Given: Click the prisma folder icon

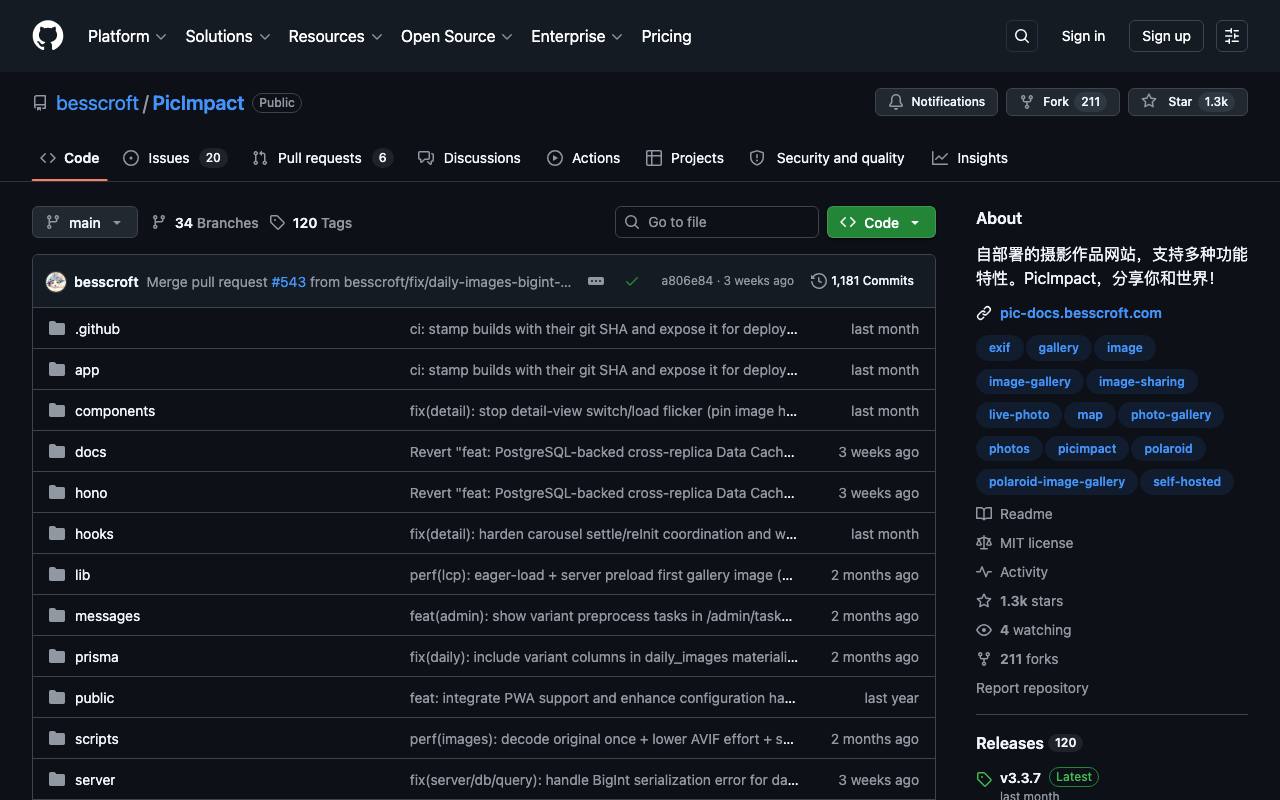Looking at the screenshot, I should 57,656.
